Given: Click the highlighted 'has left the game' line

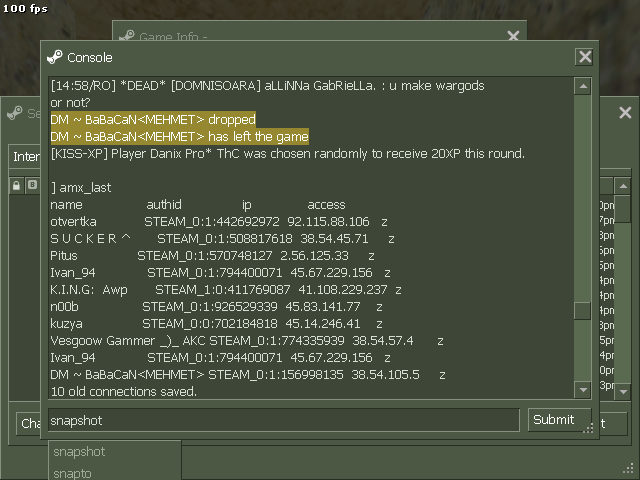Looking at the screenshot, I should coord(180,137).
